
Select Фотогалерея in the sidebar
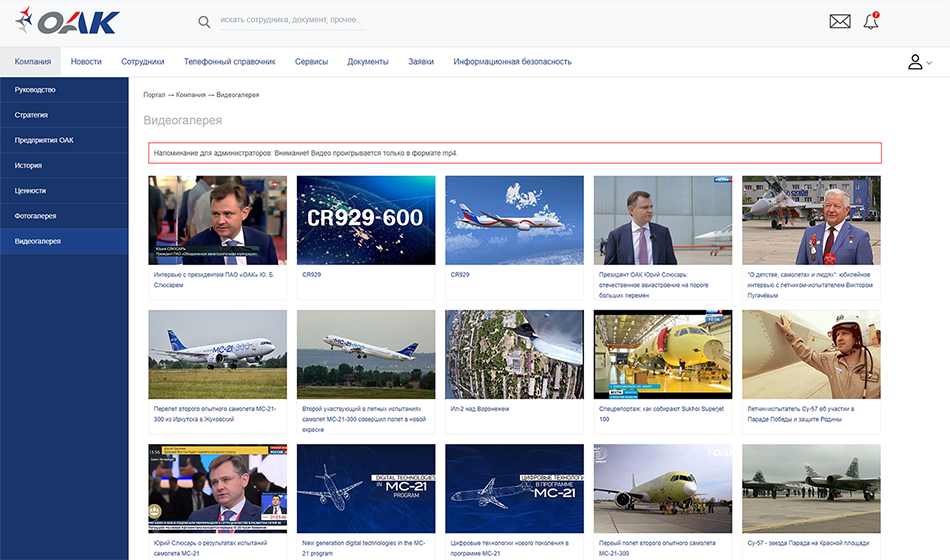click(x=64, y=216)
